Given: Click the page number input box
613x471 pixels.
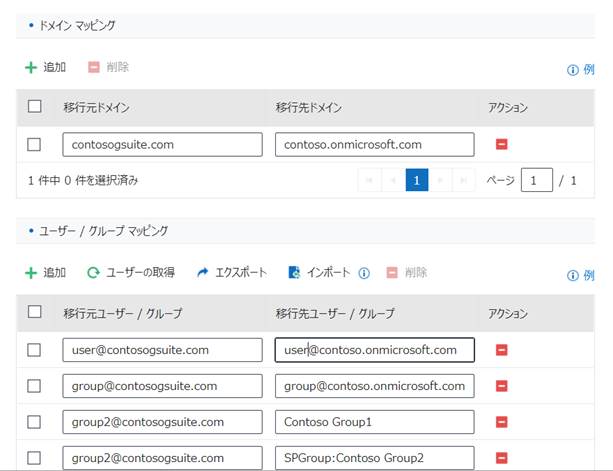Looking at the screenshot, I should click(537, 180).
